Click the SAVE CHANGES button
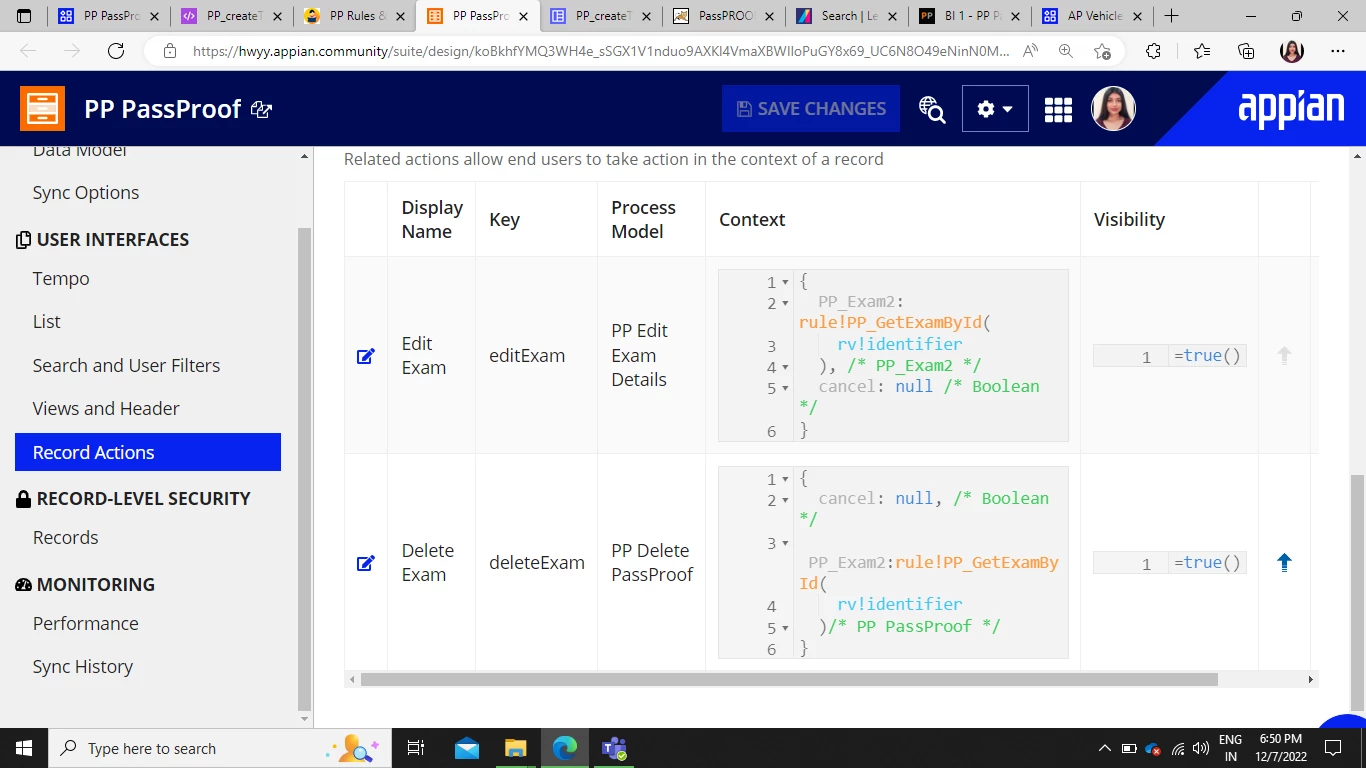The height and width of the screenshot is (768, 1366). click(811, 109)
